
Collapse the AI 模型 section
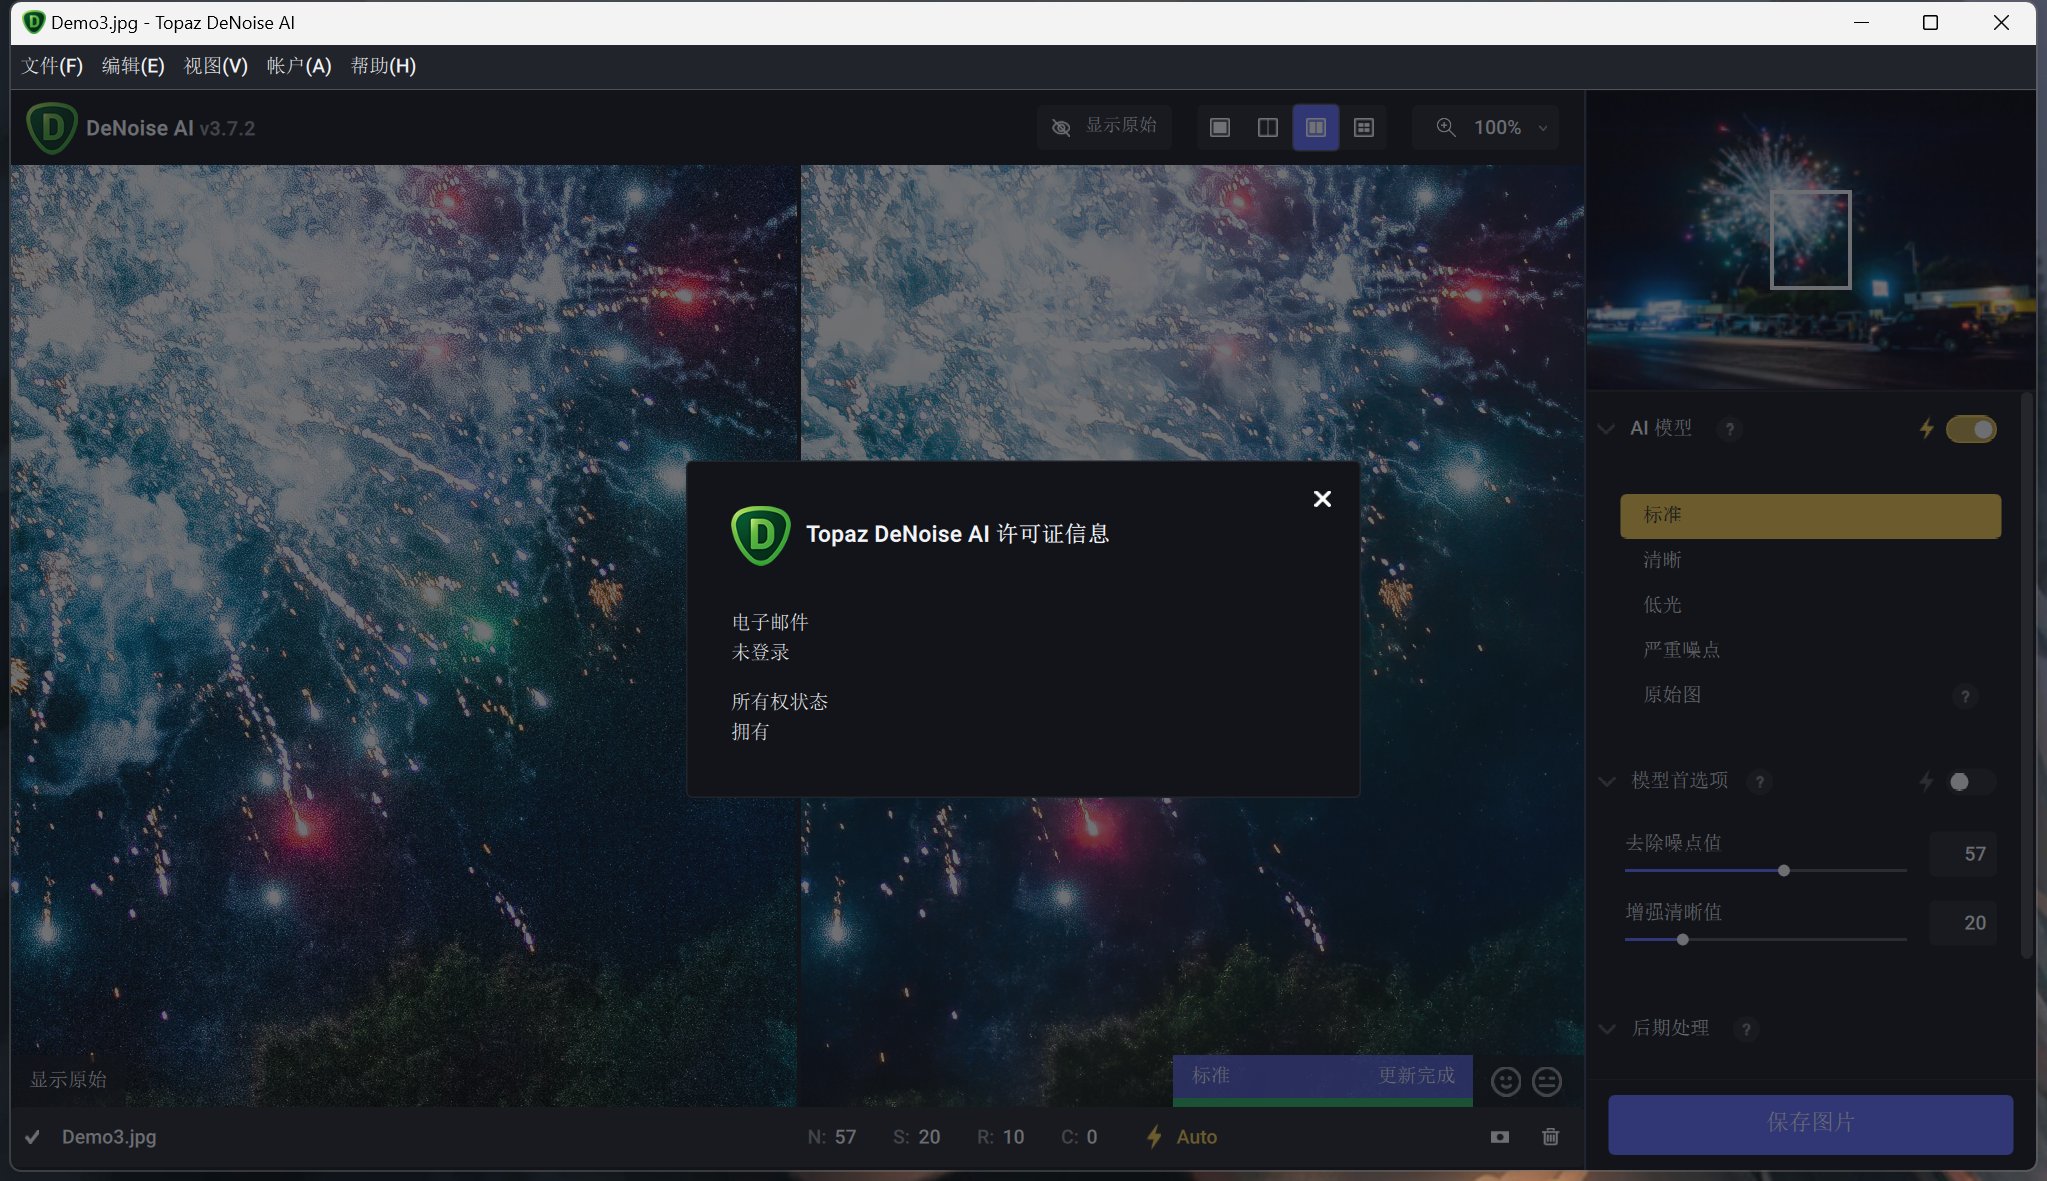coord(1606,428)
